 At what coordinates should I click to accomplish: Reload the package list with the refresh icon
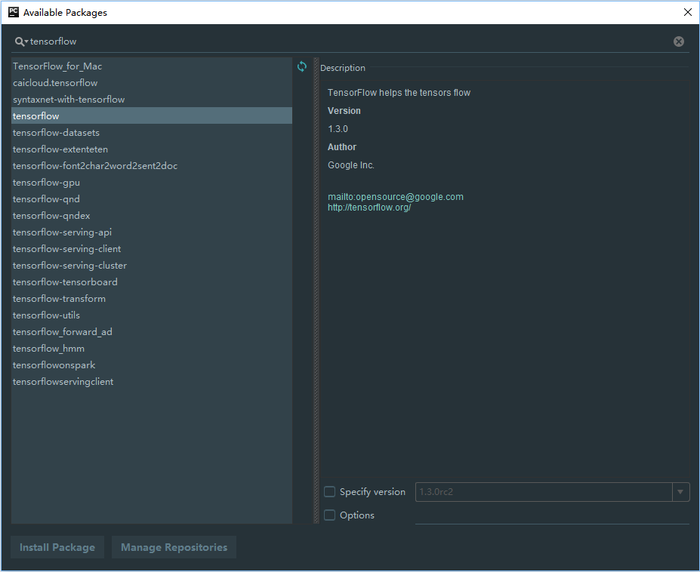(x=302, y=67)
